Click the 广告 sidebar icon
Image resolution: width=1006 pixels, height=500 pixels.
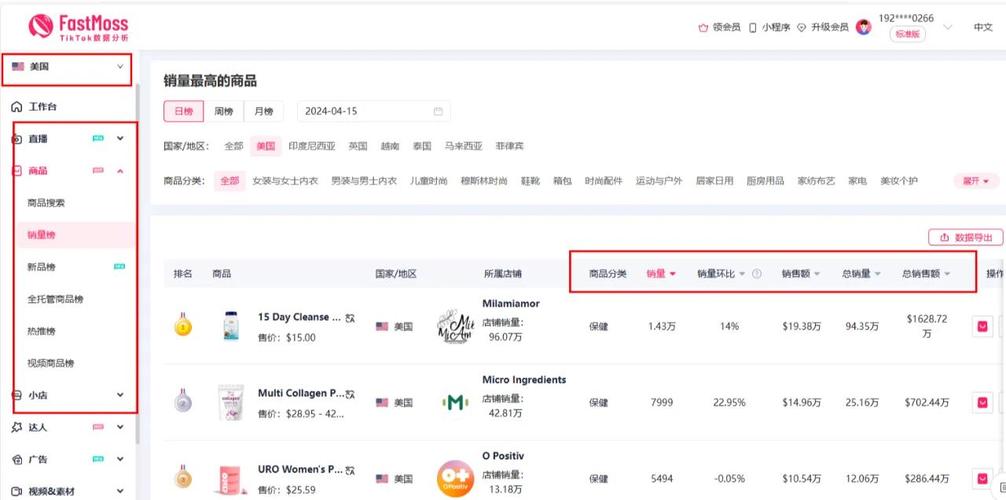click(17, 460)
